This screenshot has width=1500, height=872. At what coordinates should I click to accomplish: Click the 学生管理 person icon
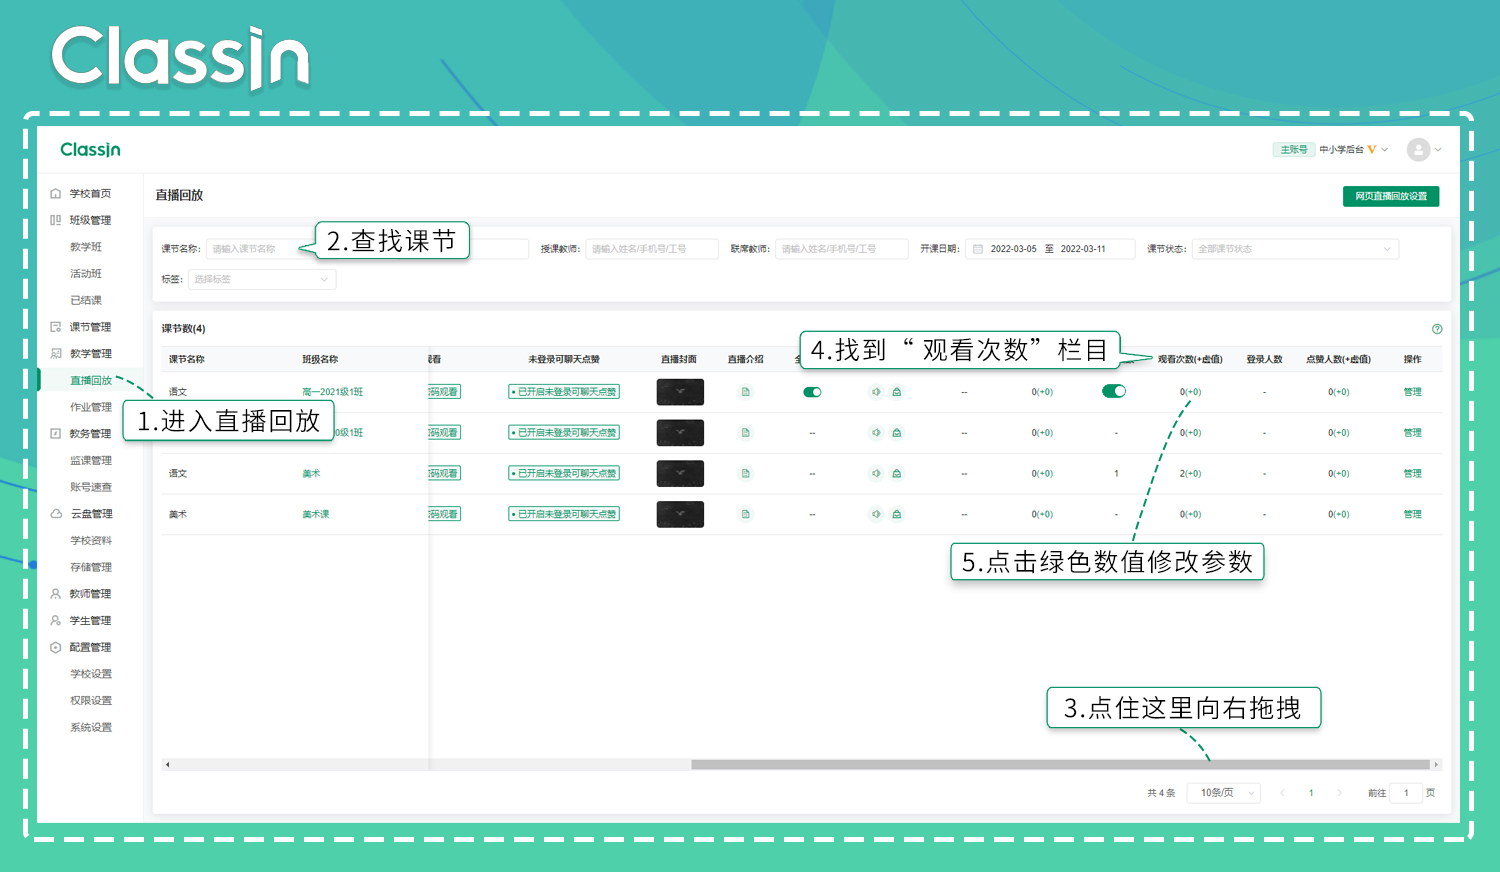click(56, 620)
